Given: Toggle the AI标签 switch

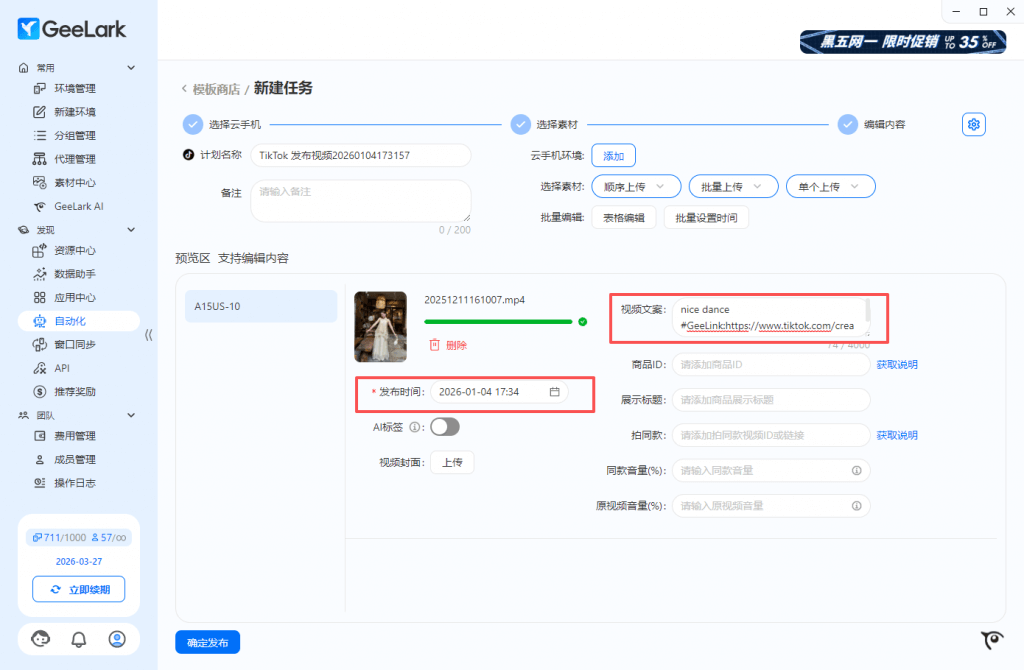Looking at the screenshot, I should pyautogui.click(x=444, y=427).
